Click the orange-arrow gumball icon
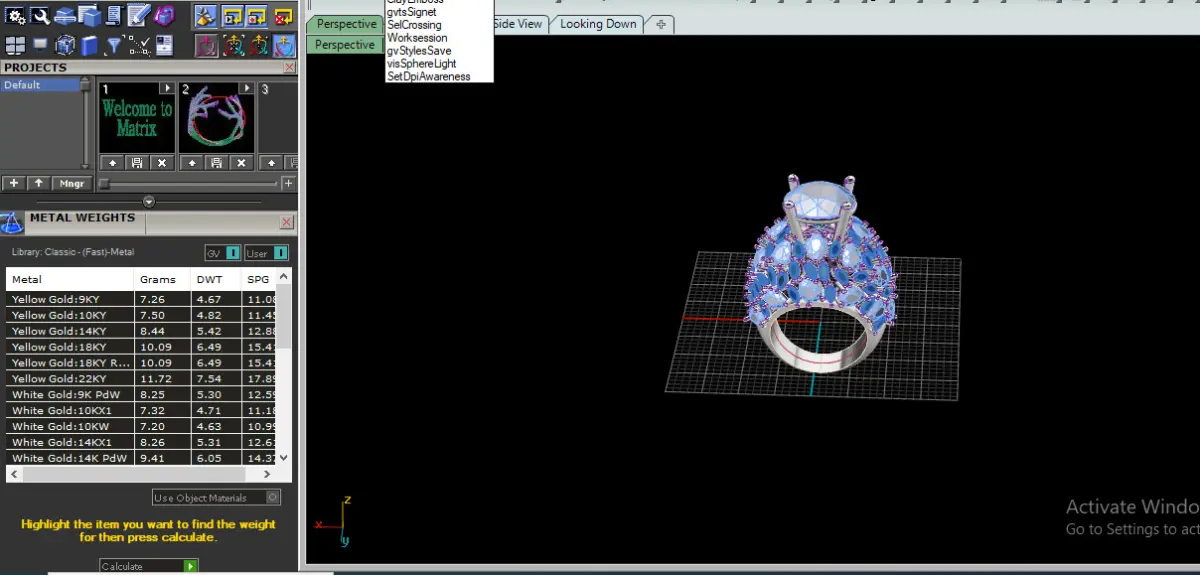Viewport: 1200px width, 575px height. [x=258, y=45]
